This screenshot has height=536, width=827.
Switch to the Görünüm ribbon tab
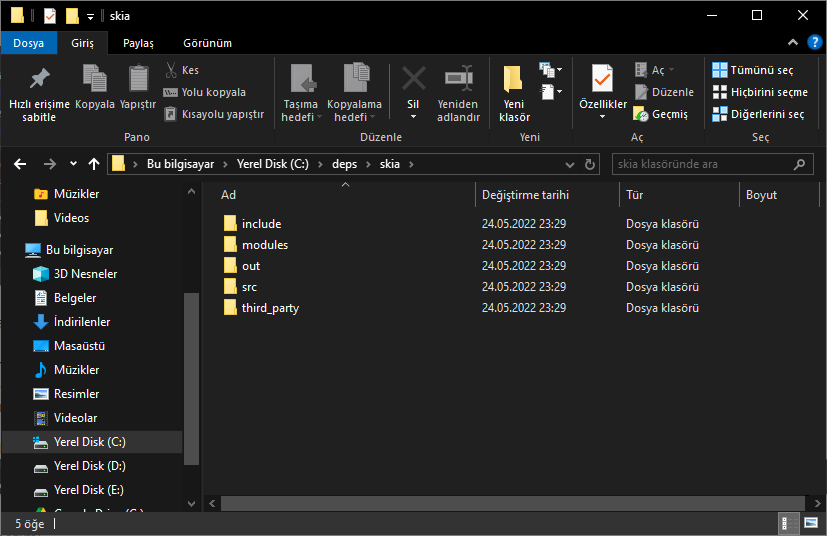coord(207,43)
